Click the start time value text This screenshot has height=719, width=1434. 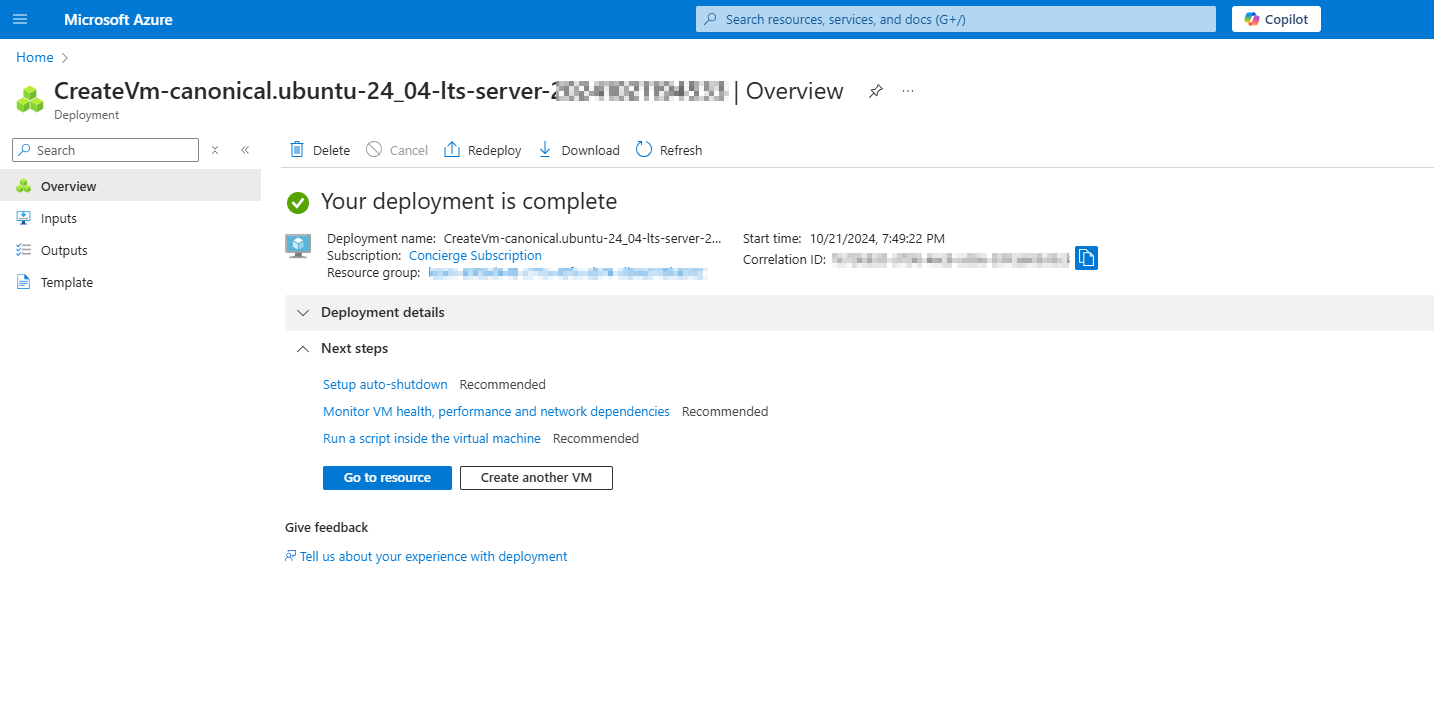[877, 238]
